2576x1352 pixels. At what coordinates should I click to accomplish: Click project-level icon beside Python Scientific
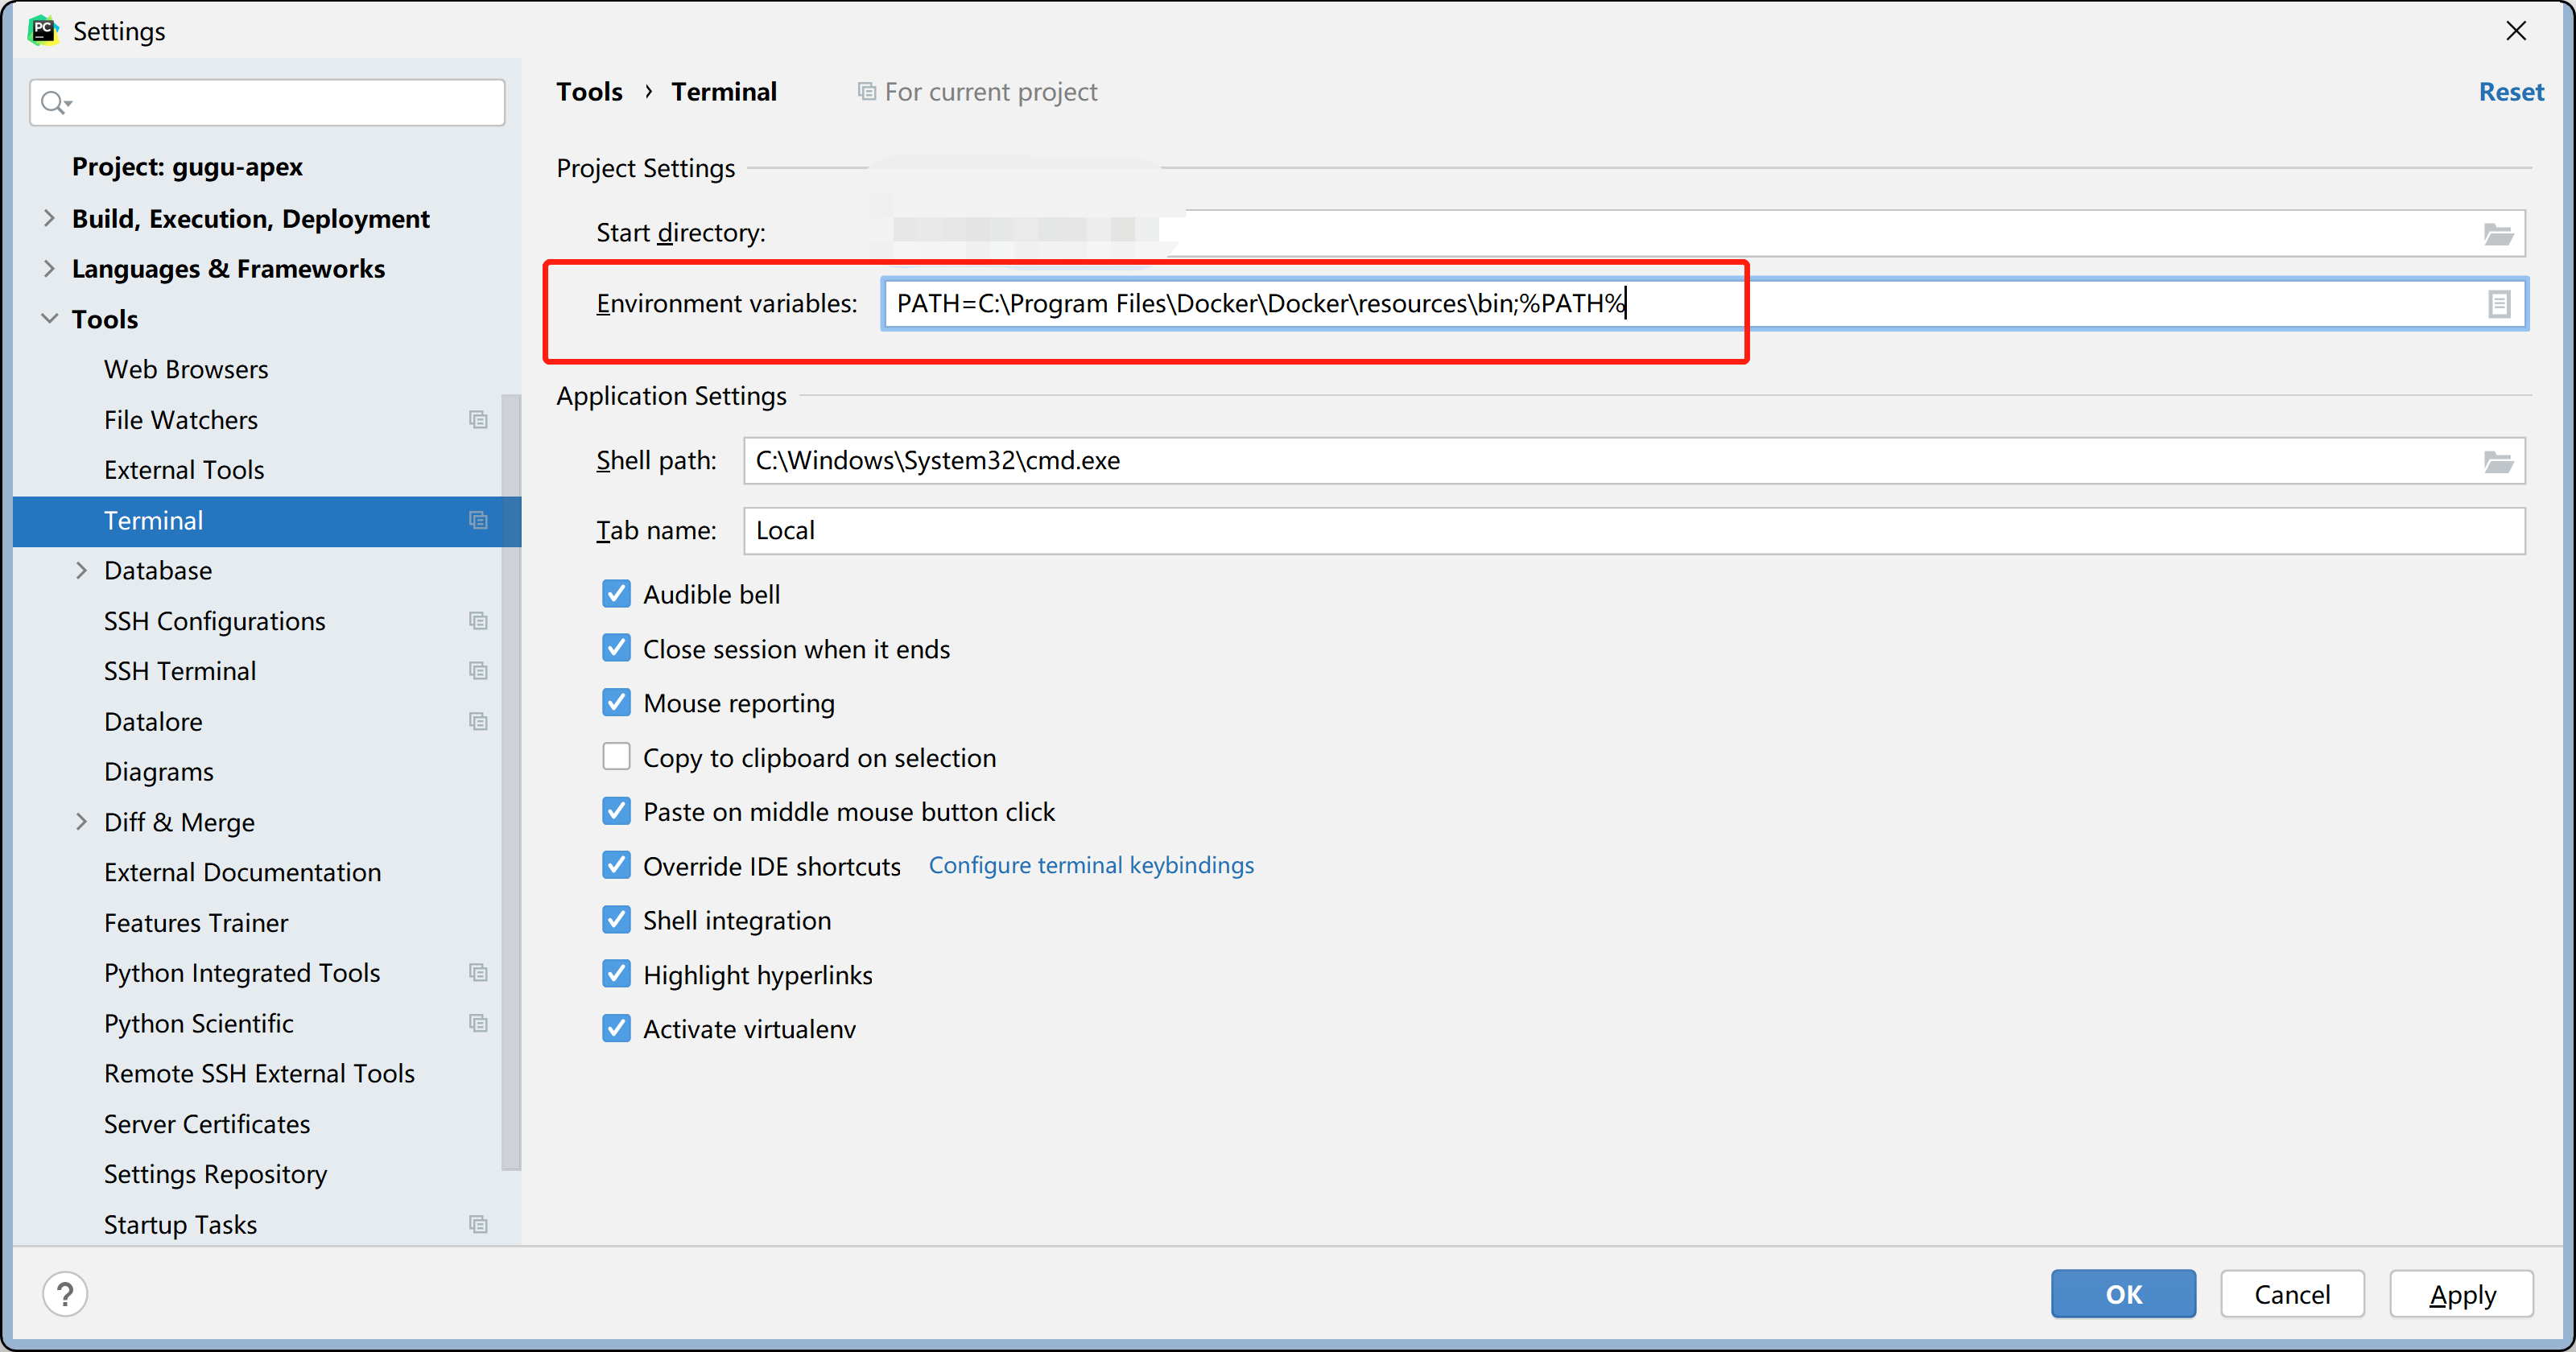pyautogui.click(x=478, y=1023)
